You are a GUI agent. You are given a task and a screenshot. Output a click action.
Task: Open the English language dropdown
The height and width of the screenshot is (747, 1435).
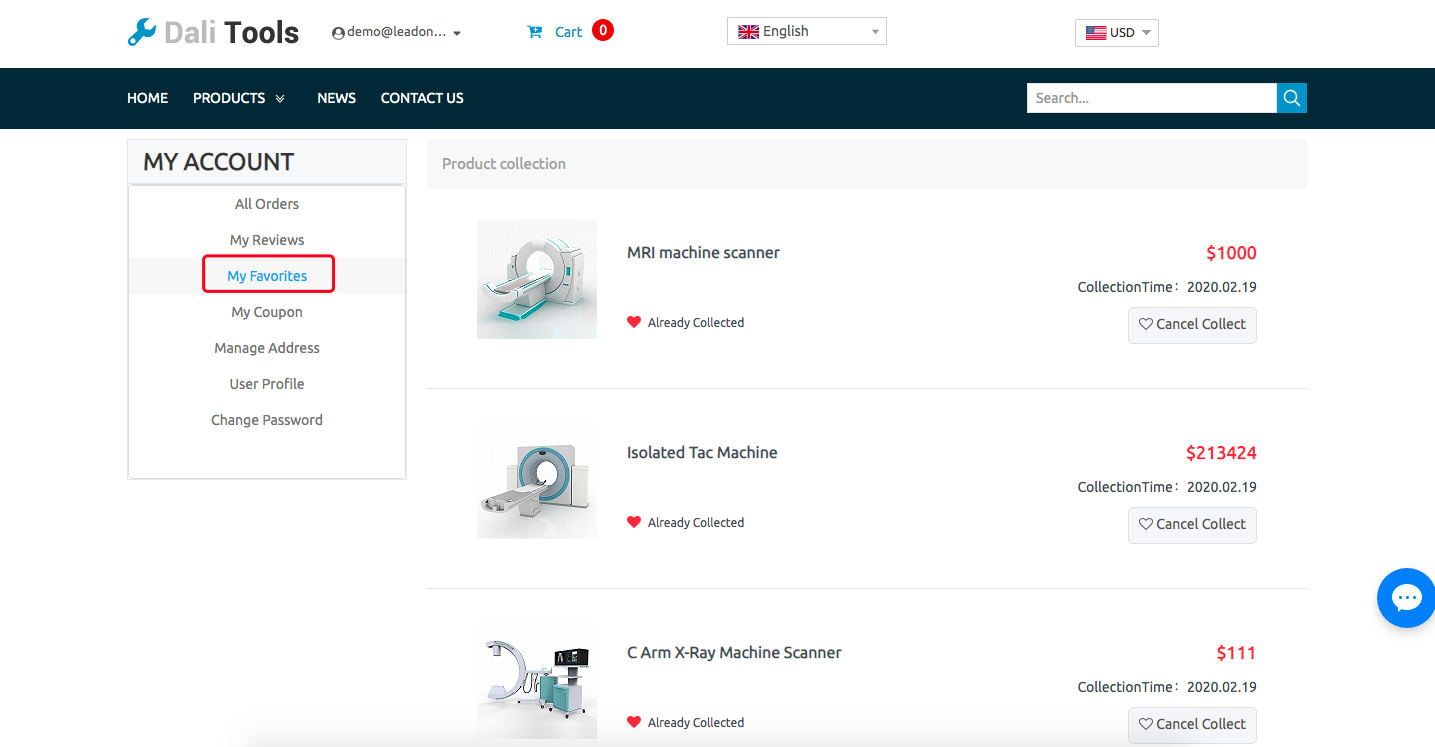806,32
